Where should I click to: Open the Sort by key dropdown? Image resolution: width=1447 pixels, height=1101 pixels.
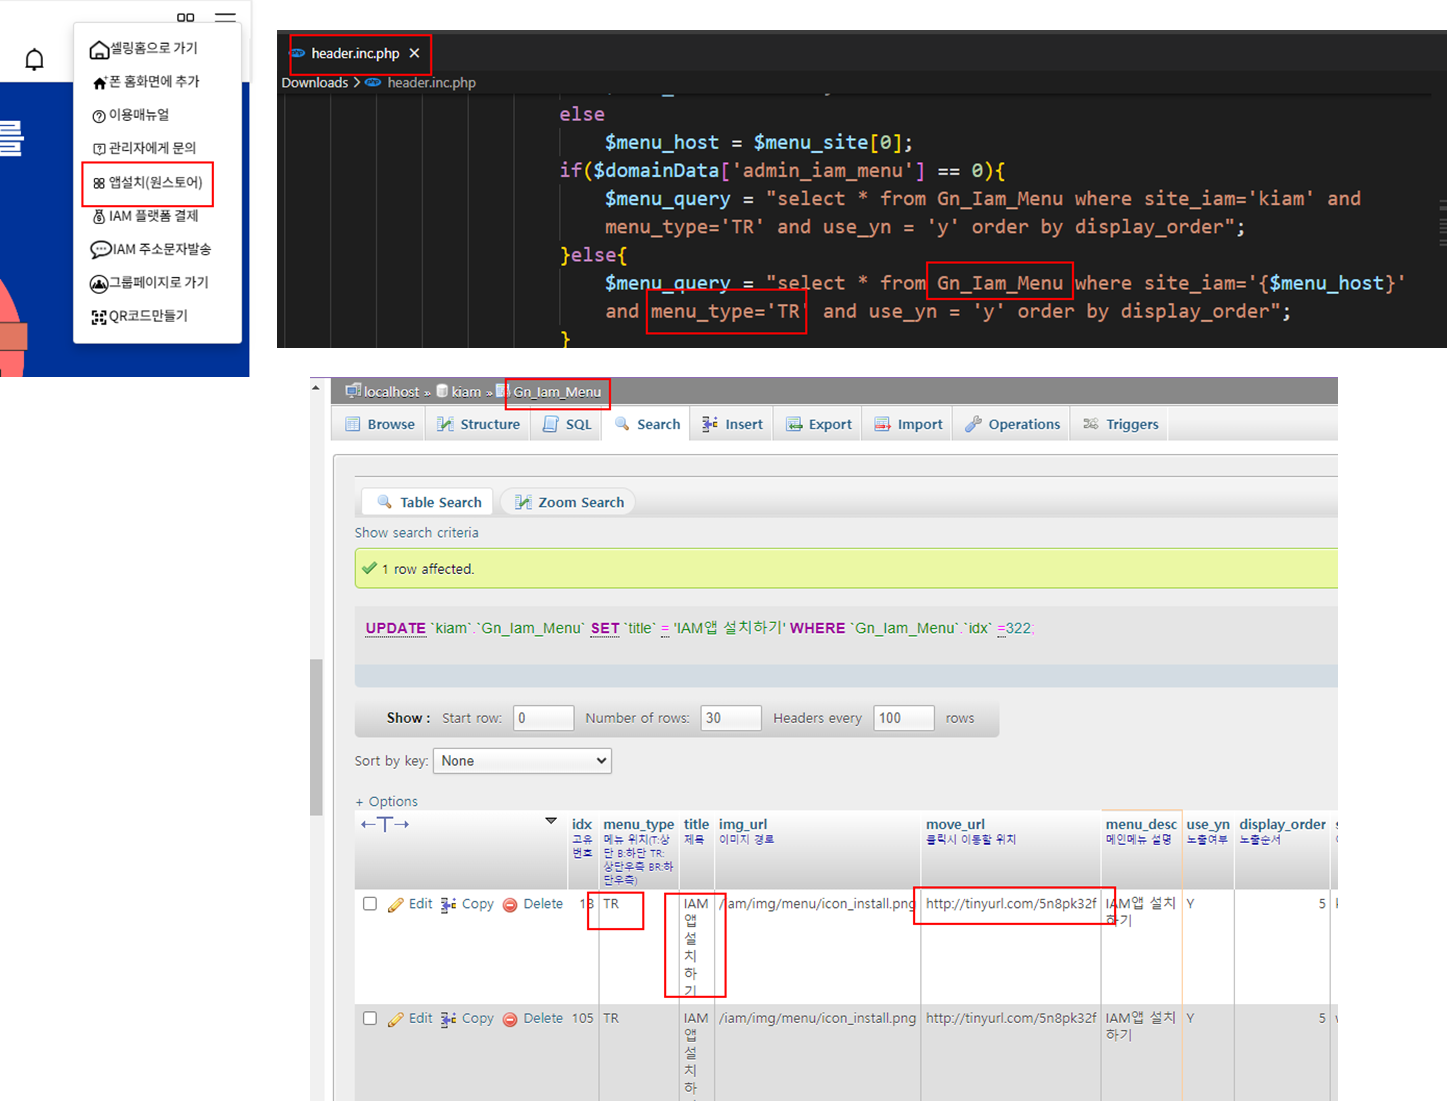pyautogui.click(x=521, y=761)
